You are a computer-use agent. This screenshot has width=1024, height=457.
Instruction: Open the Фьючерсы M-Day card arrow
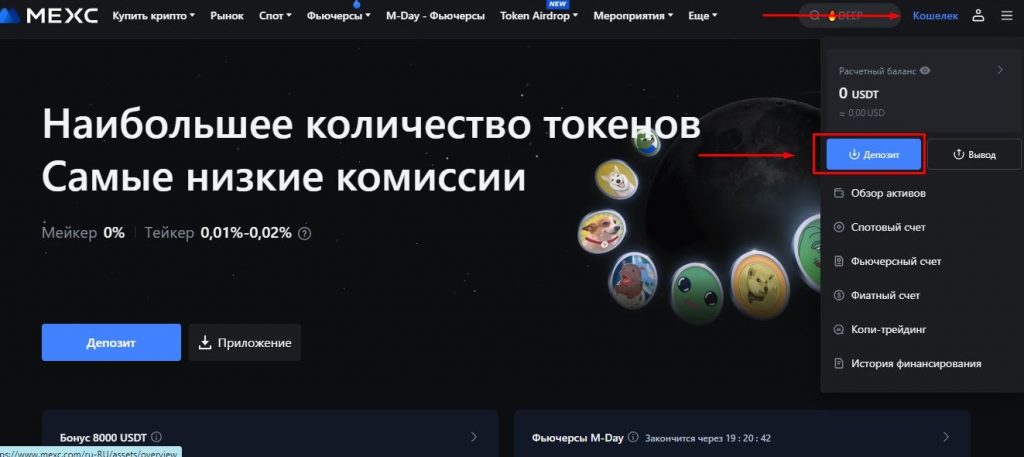(x=946, y=437)
